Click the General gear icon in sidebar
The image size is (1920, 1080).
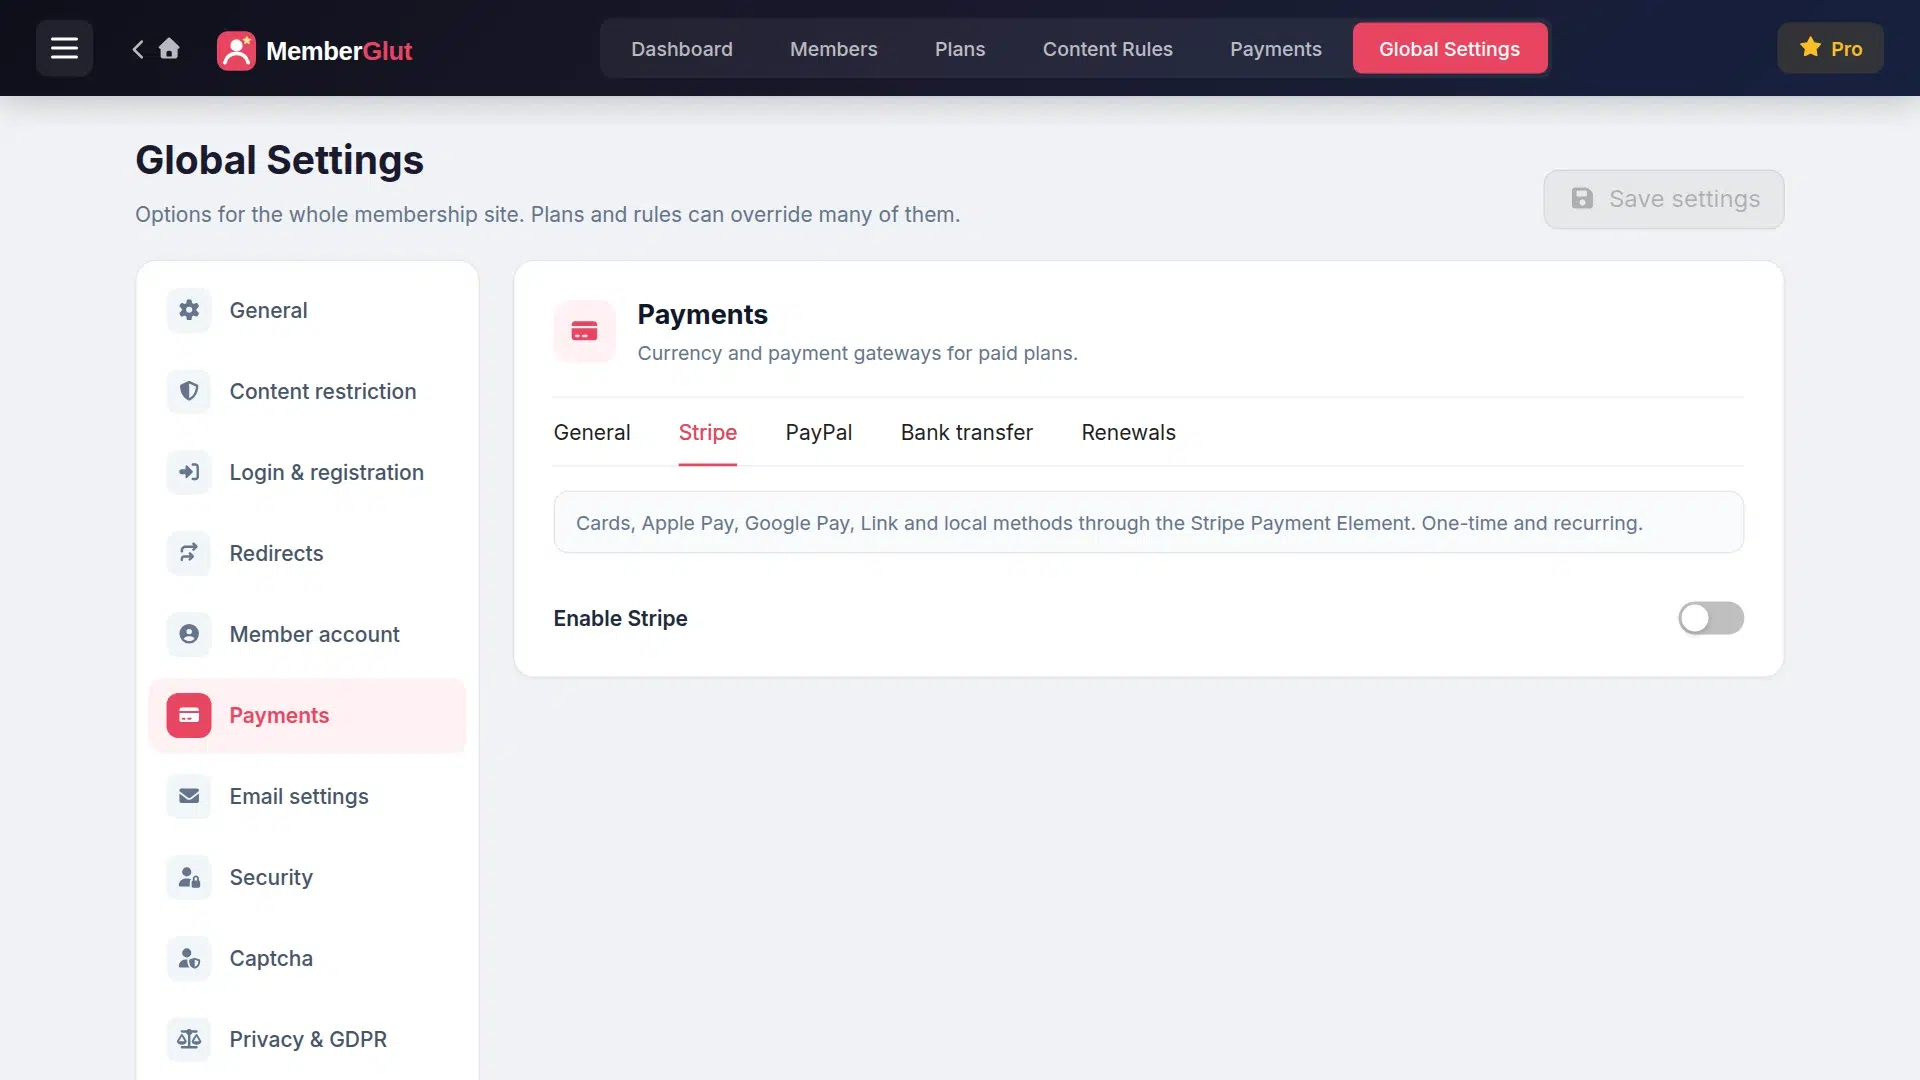(189, 310)
